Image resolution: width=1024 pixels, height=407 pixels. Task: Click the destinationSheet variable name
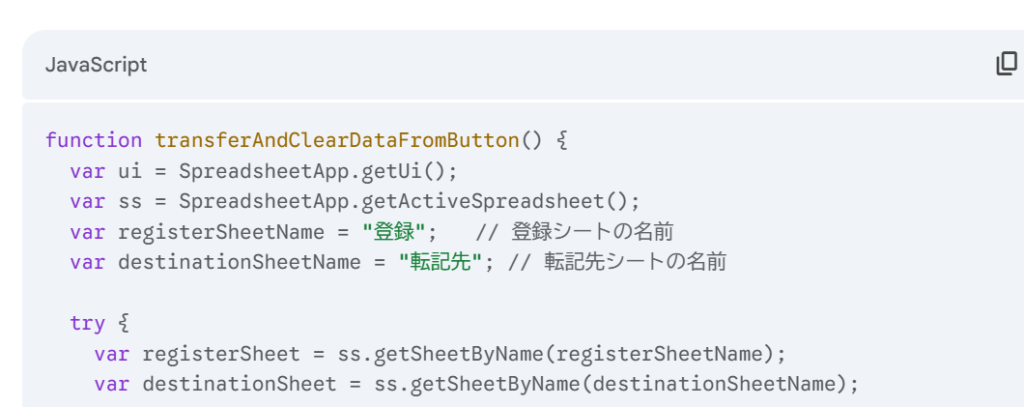click(x=239, y=384)
